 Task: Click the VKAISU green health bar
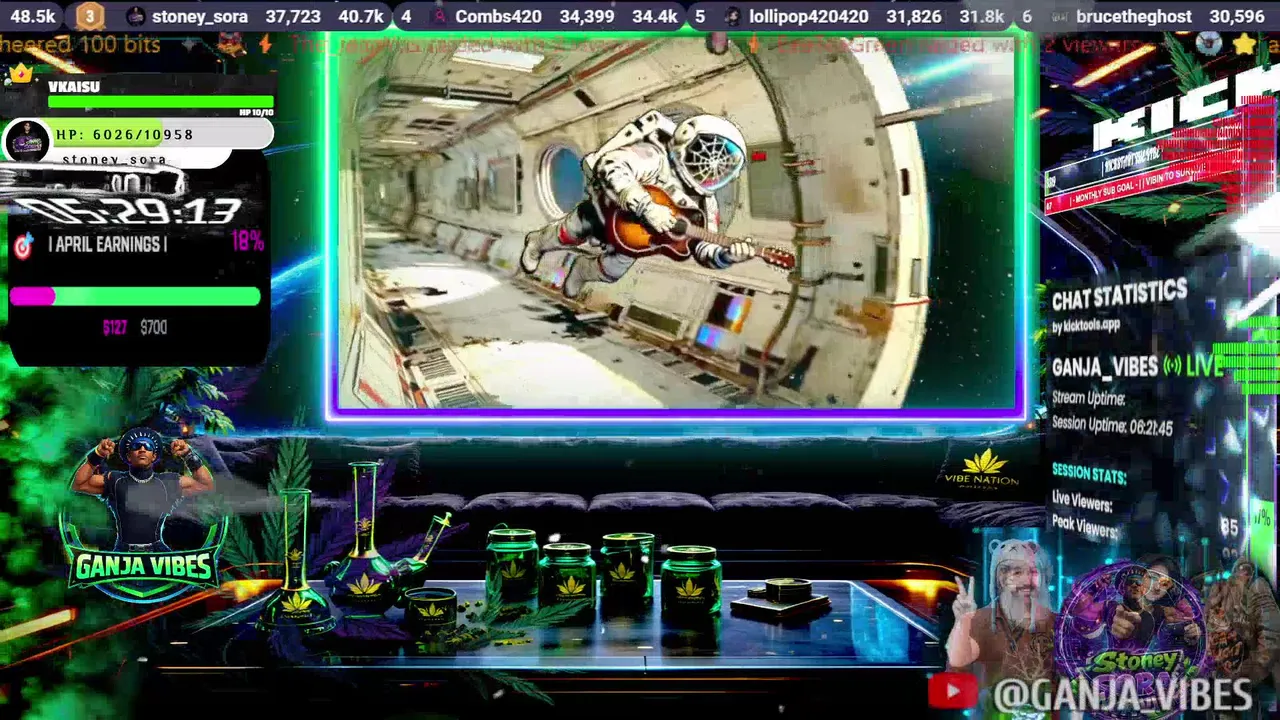pyautogui.click(x=160, y=101)
